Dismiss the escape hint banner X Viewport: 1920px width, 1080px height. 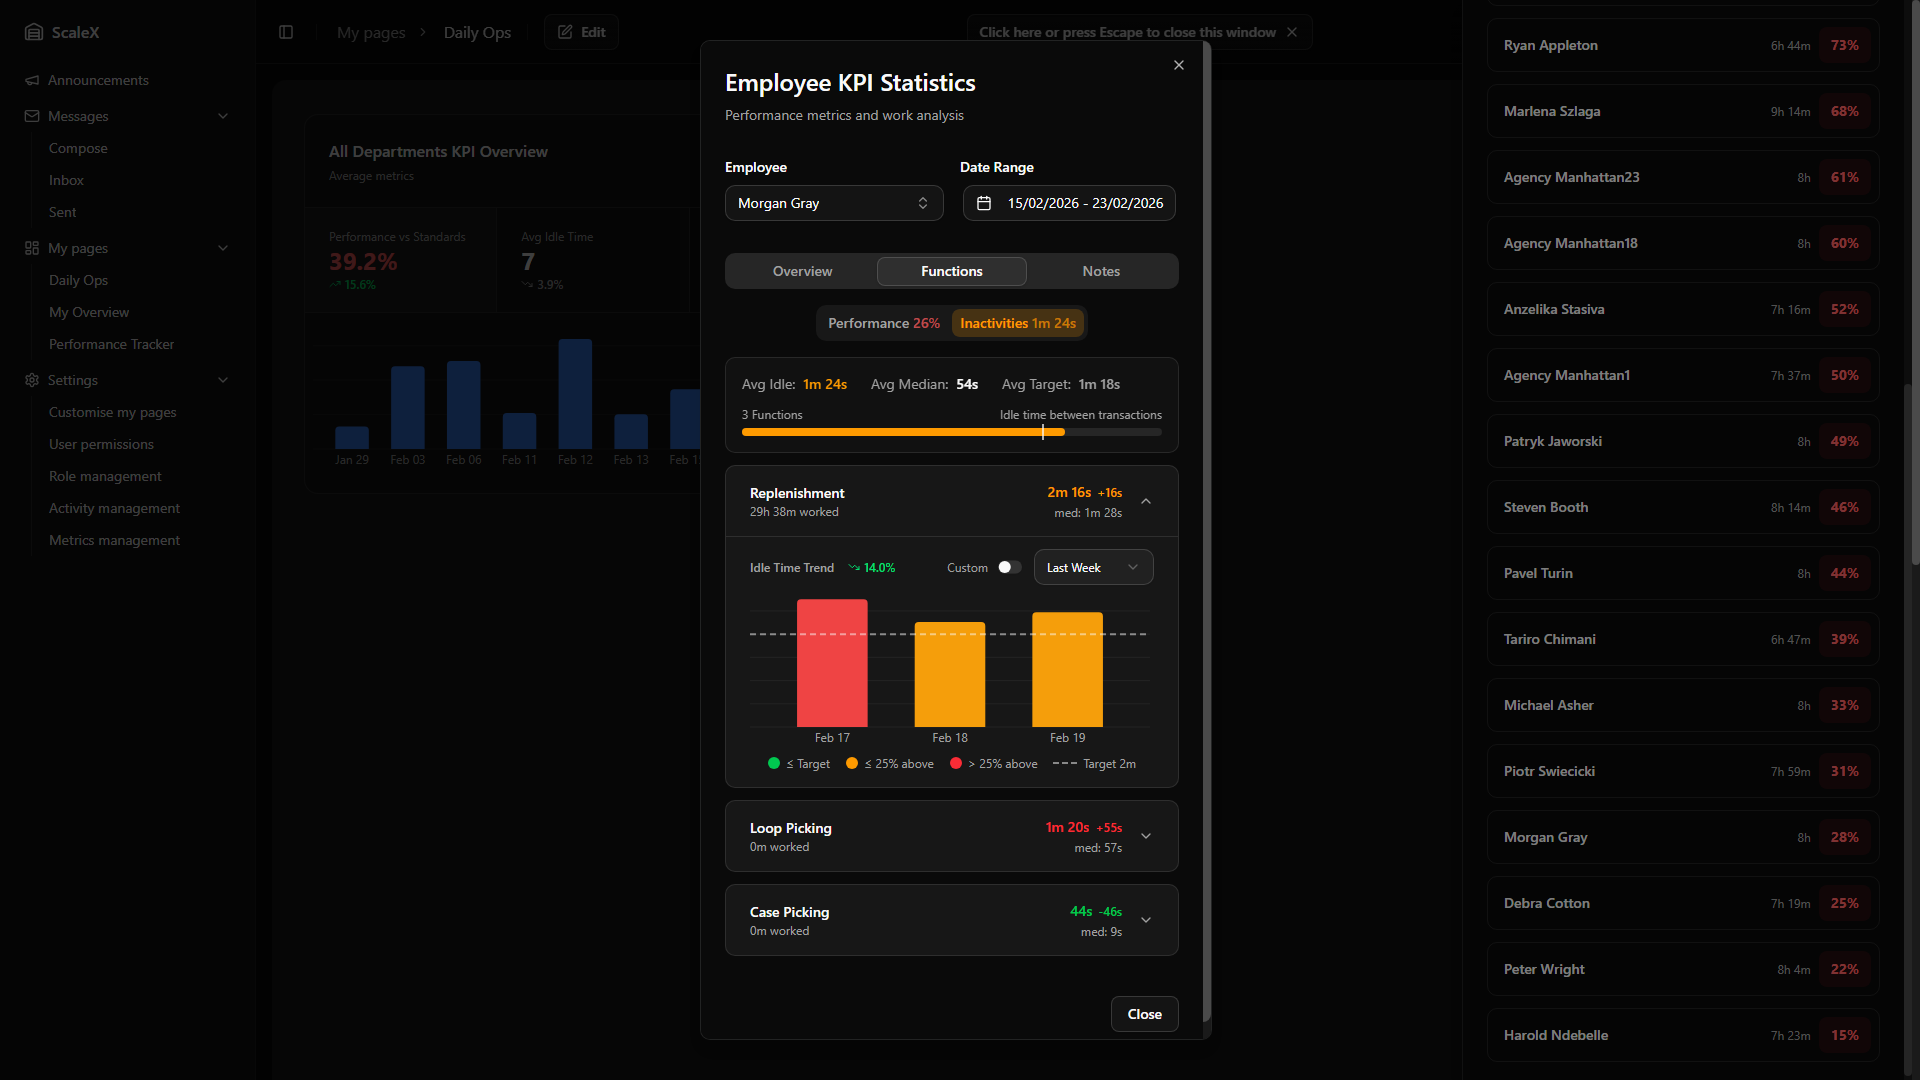coord(1292,32)
